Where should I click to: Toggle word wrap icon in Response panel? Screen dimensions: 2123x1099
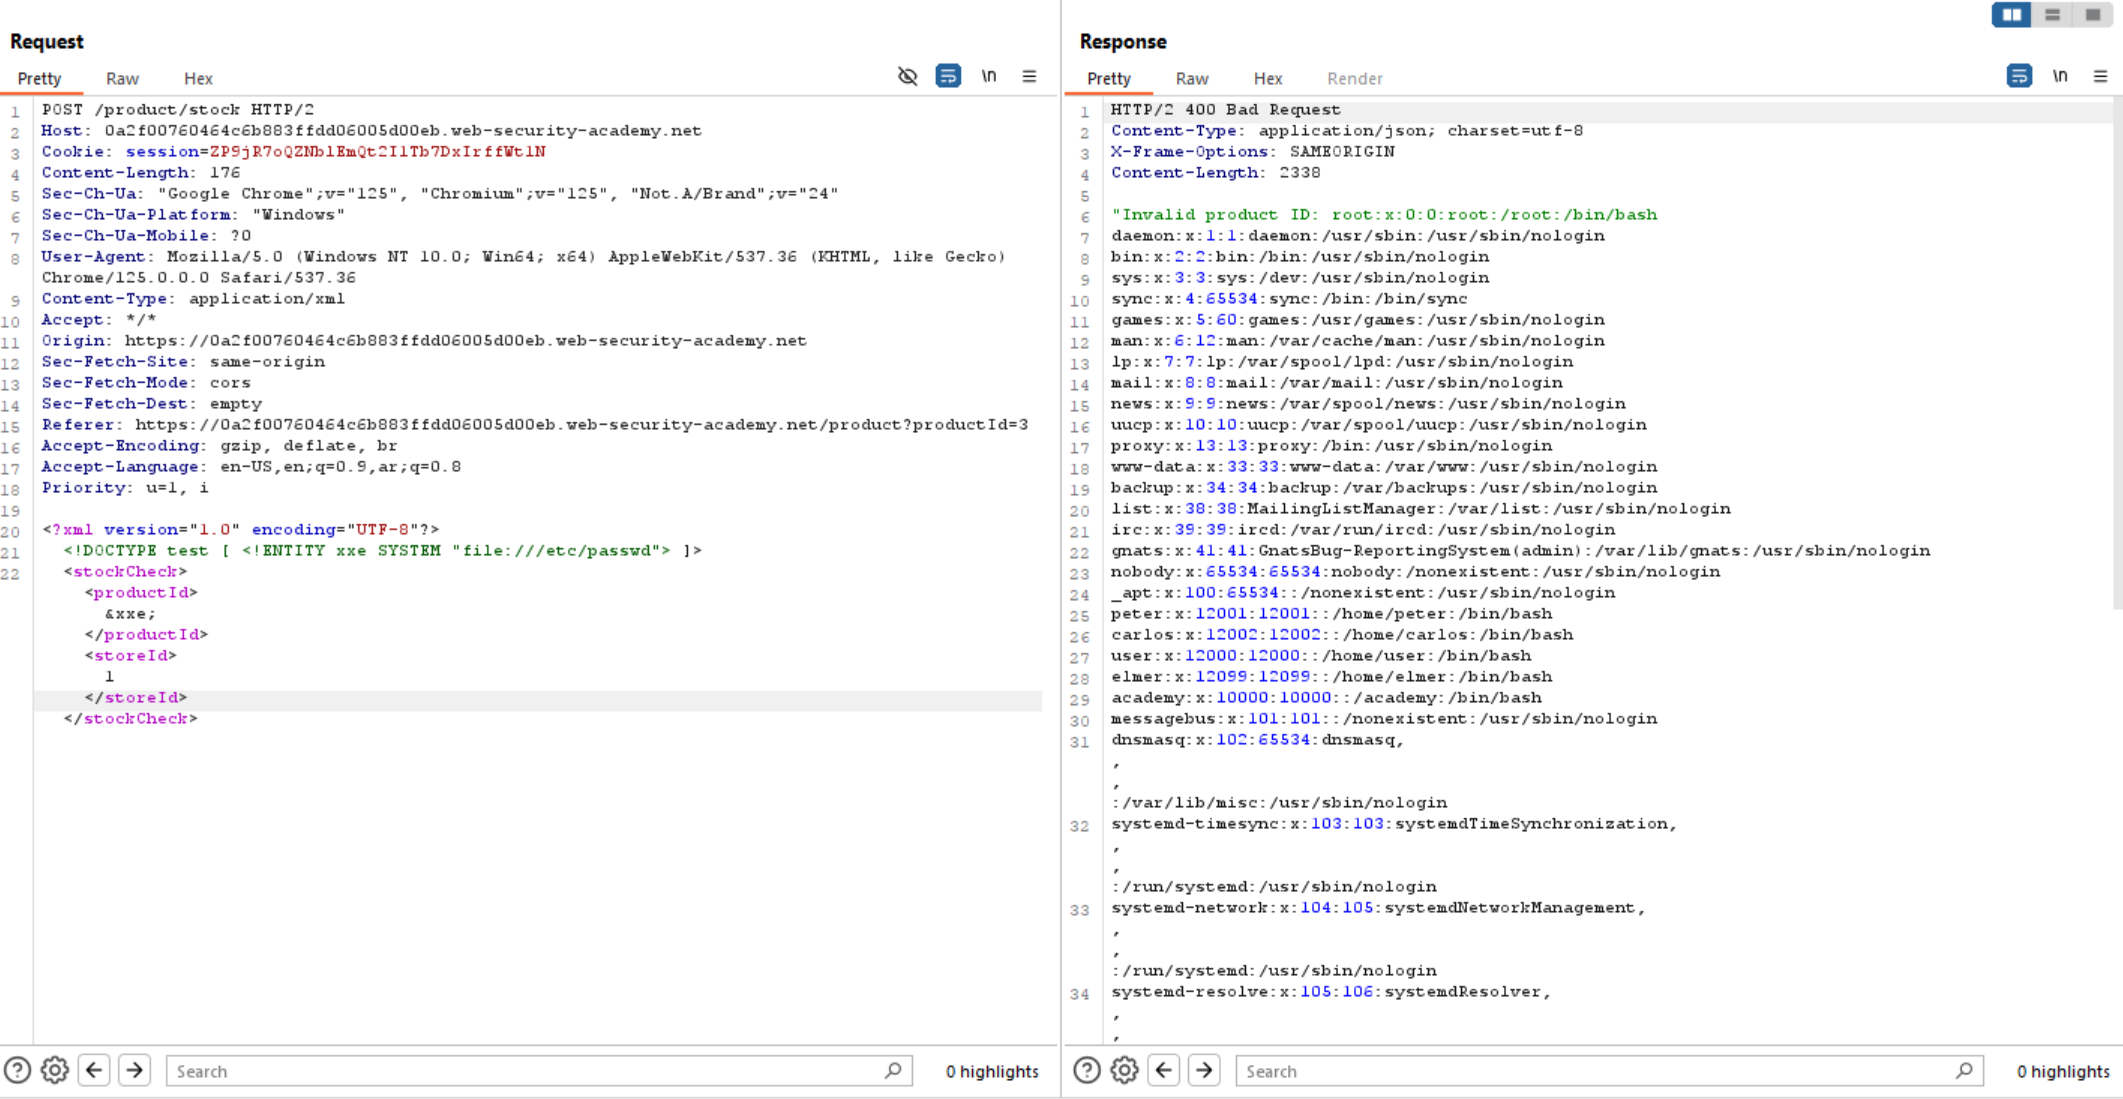pyautogui.click(x=2019, y=76)
